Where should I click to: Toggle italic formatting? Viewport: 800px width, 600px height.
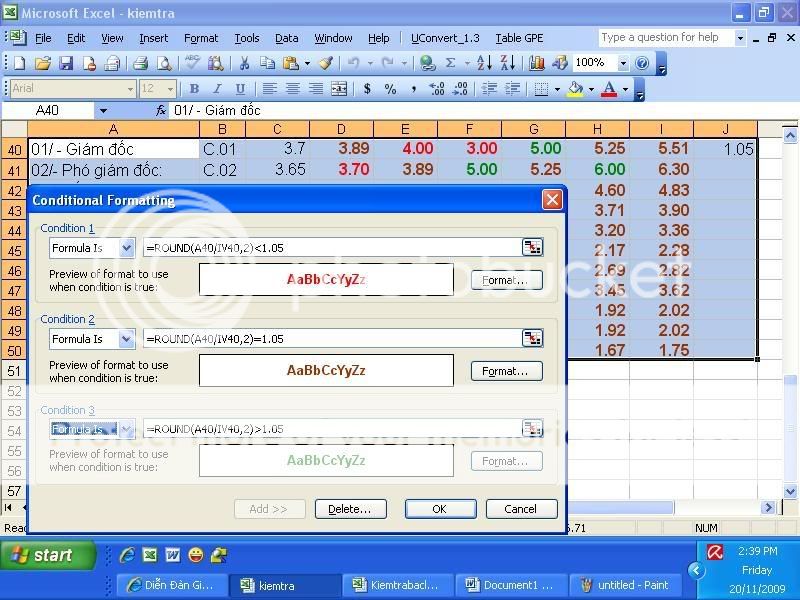(x=218, y=89)
